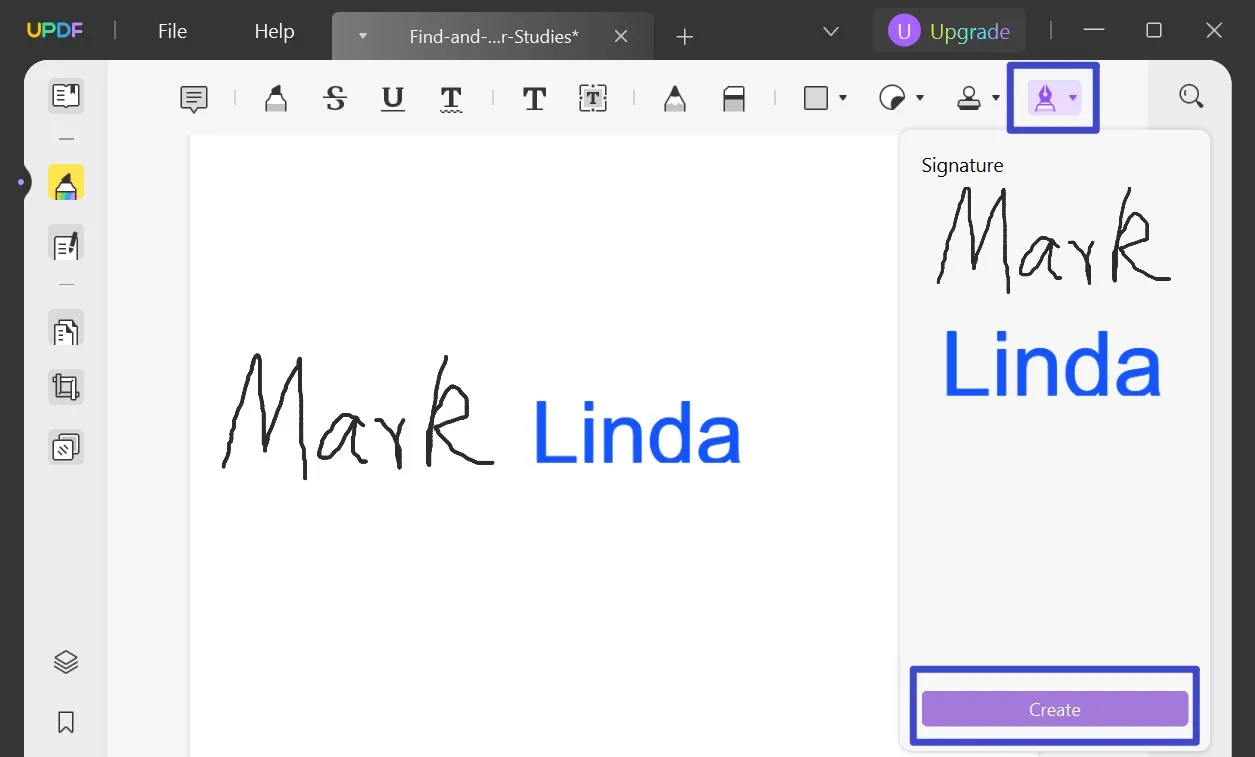Select the underline markup tool

[393, 98]
